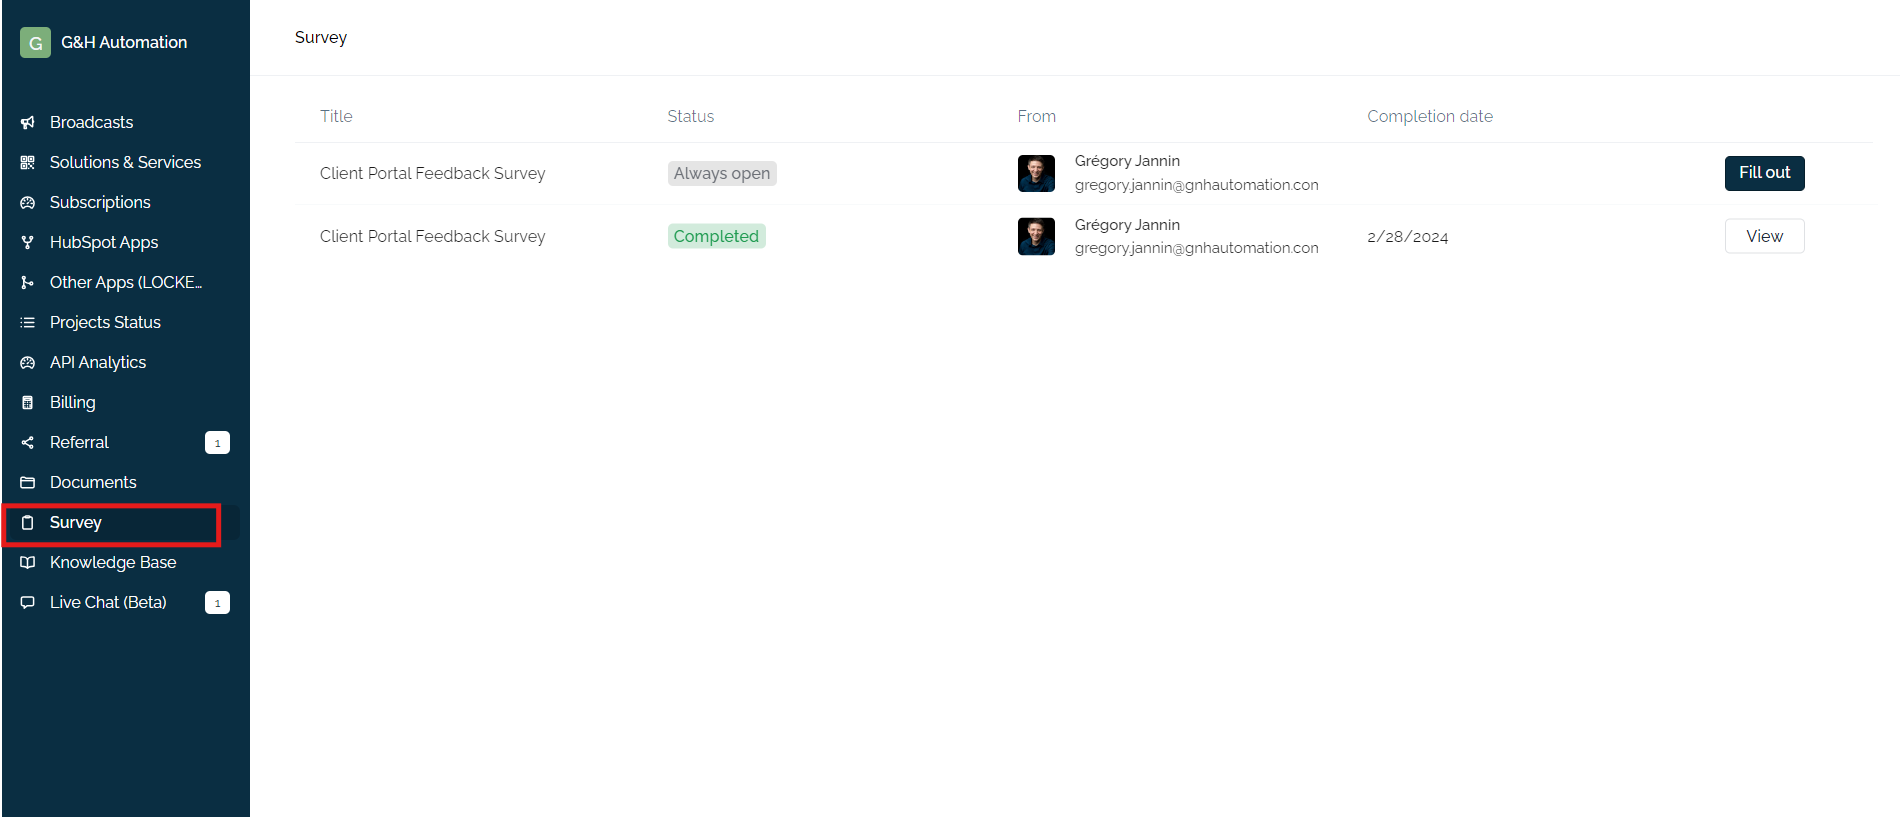Viewport: 1900px width, 817px height.
Task: Open Other Apps (LOCKED) menu item
Action: (x=125, y=283)
